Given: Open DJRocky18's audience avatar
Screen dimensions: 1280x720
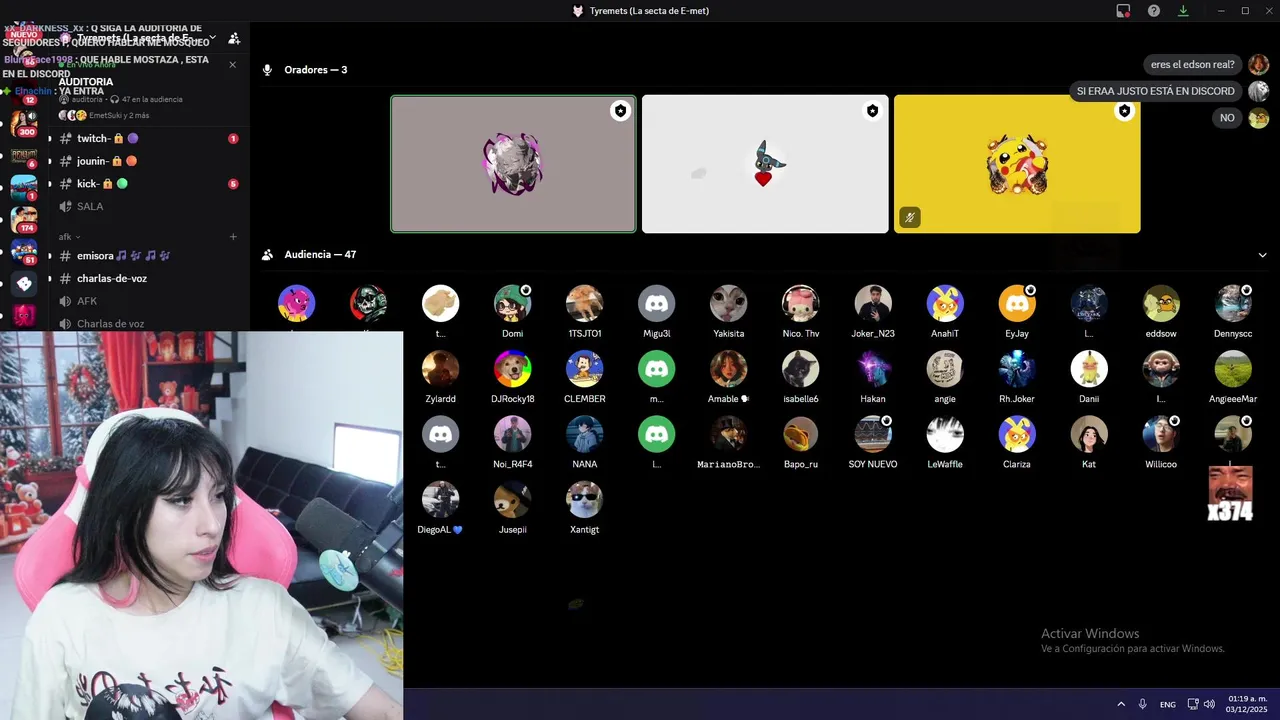Looking at the screenshot, I should [512, 369].
